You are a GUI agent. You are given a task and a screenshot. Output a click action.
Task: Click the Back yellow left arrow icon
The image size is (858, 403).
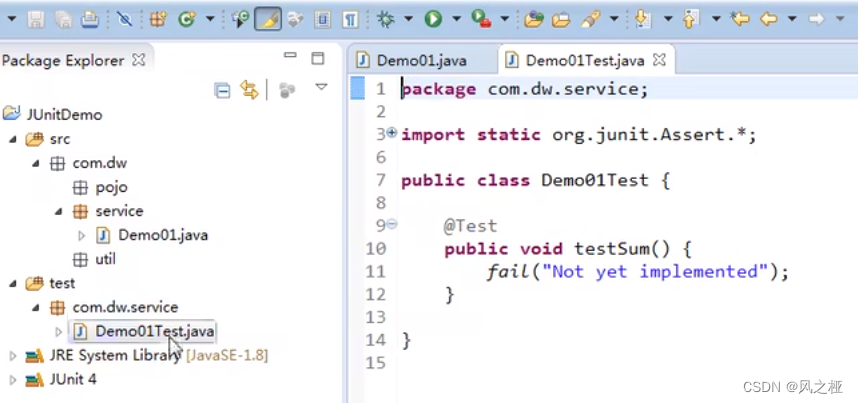769,20
